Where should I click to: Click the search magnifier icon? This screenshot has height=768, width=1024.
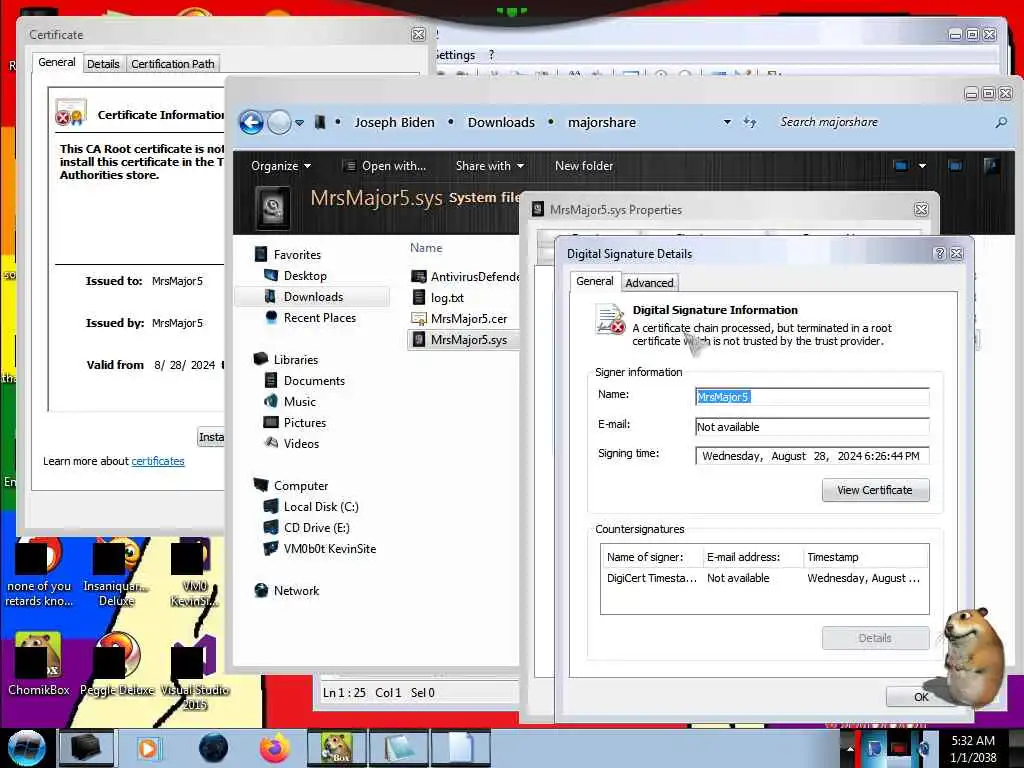tap(1000, 122)
